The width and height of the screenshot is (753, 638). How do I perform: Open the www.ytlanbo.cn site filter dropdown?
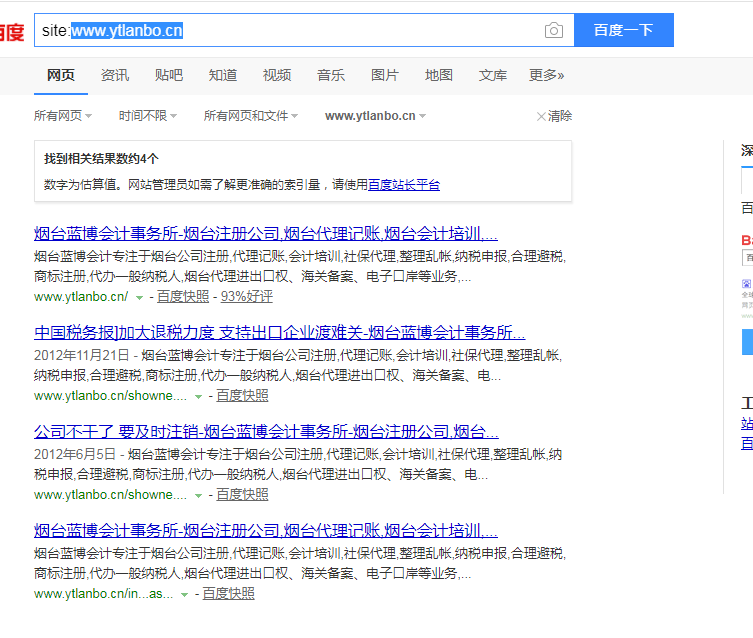pyautogui.click(x=375, y=116)
